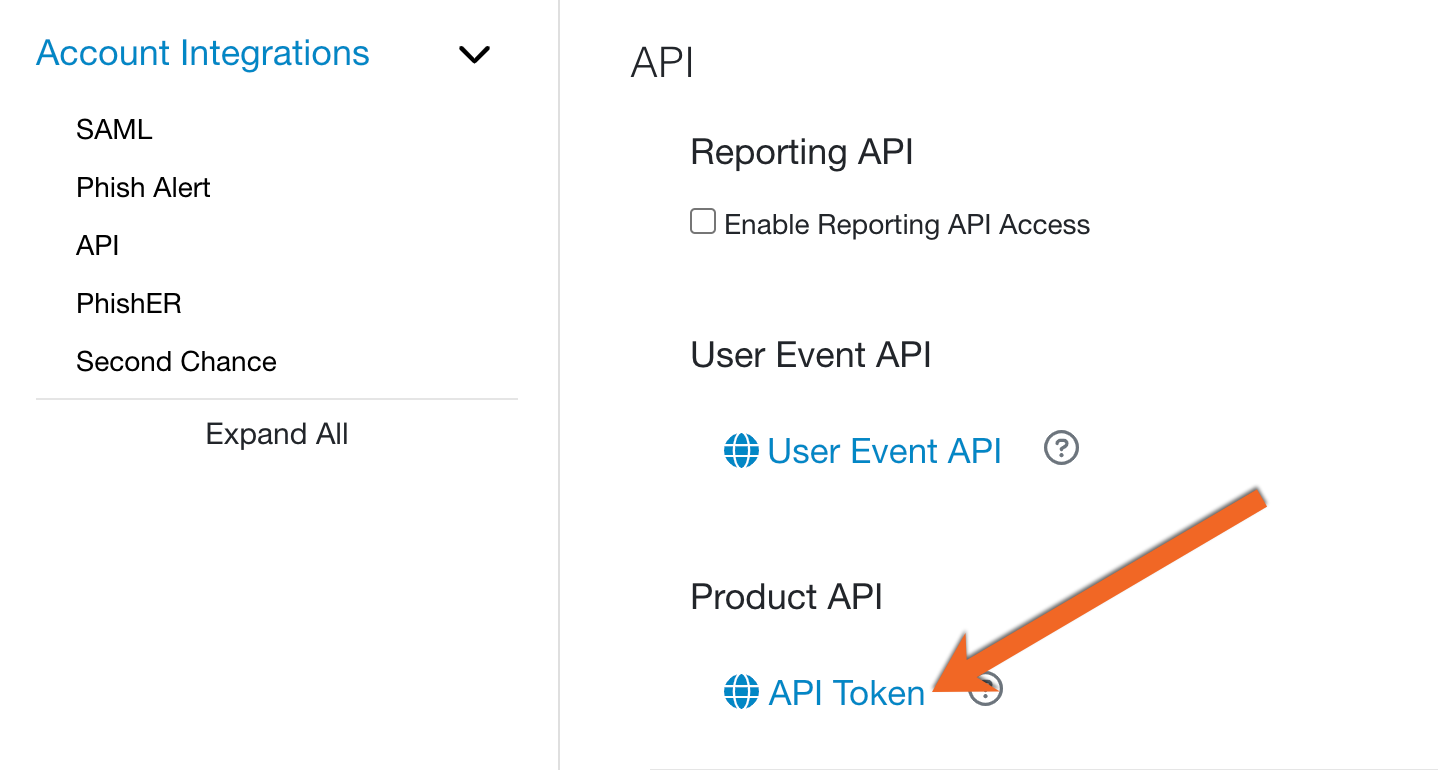Go to Phish Alert in the sidebar
The height and width of the screenshot is (770, 1438).
click(x=143, y=188)
